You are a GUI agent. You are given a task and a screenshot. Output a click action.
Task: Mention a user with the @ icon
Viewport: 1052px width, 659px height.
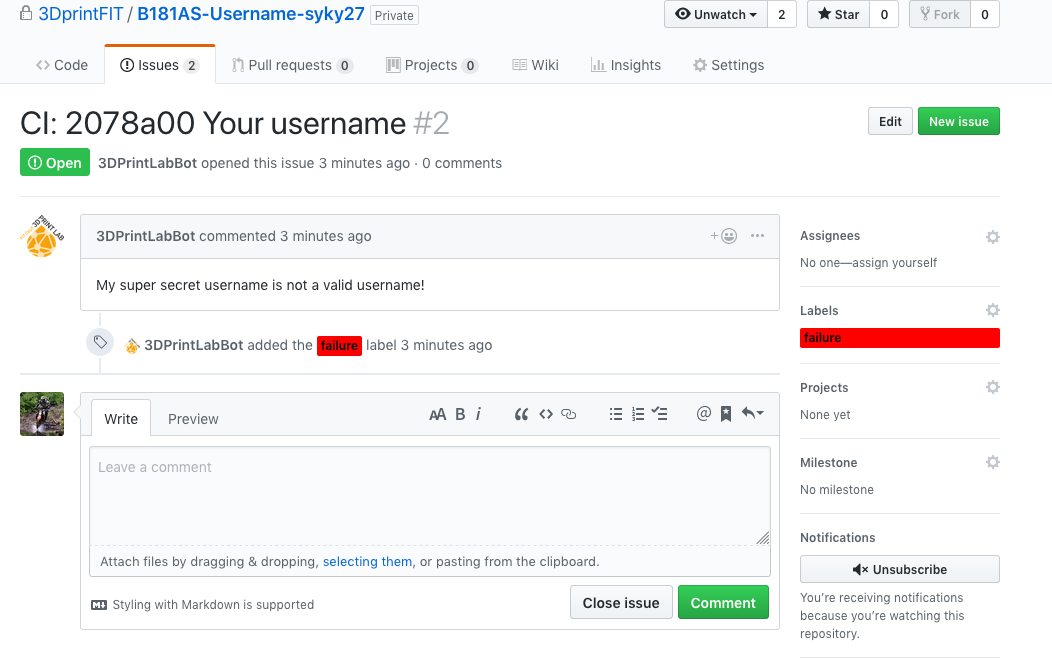coord(703,413)
